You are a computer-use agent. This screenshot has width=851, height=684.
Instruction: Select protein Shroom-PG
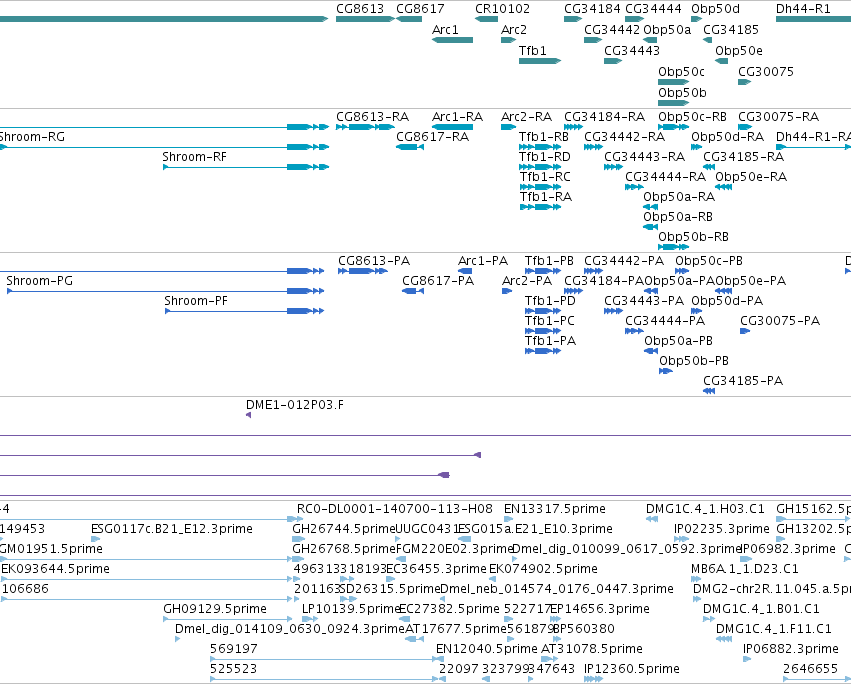click(165, 291)
